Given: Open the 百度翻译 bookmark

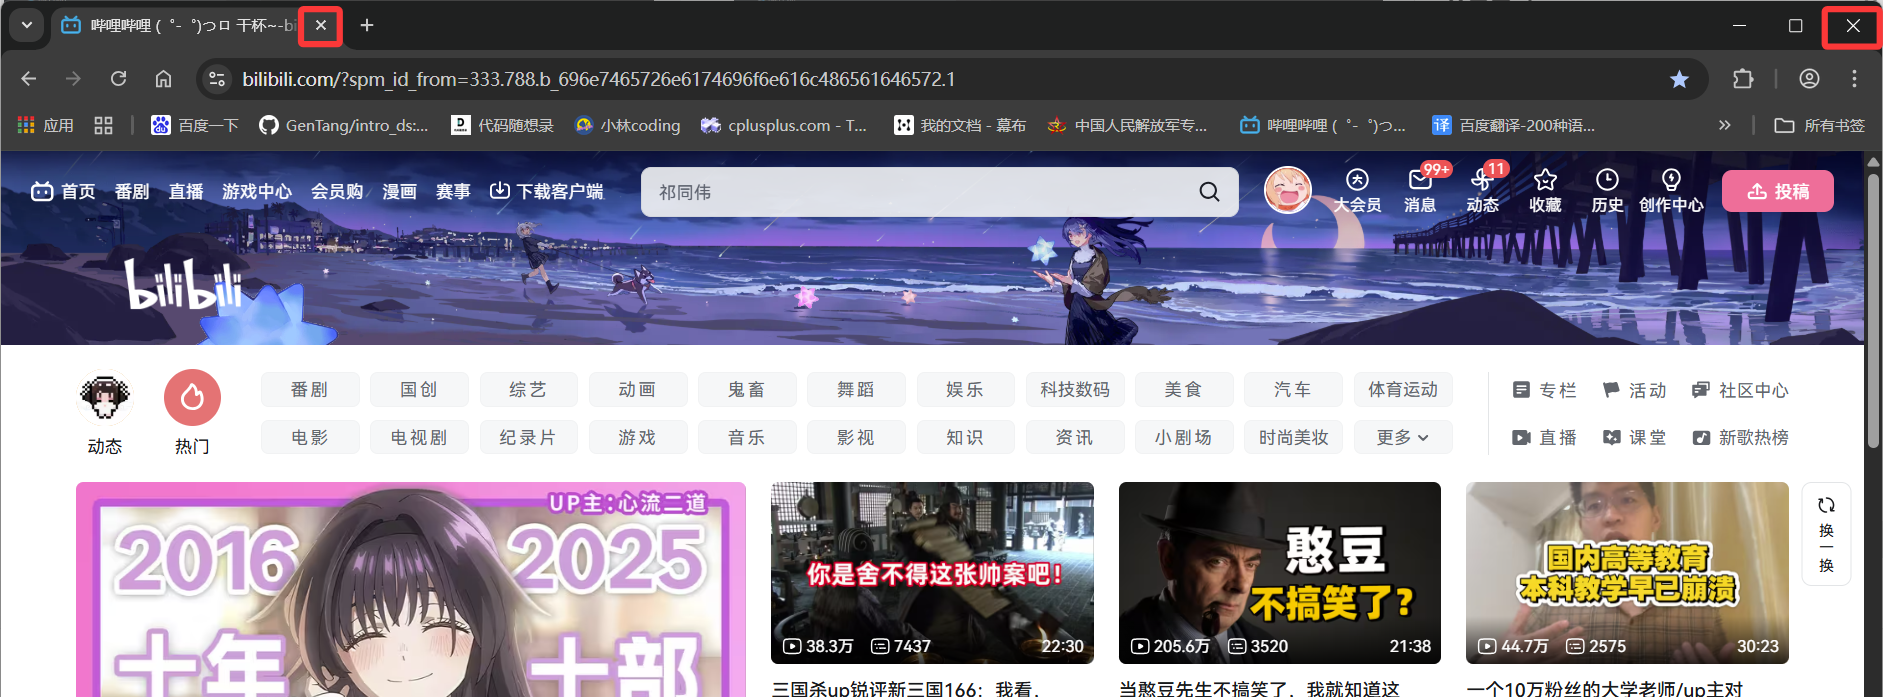Looking at the screenshot, I should pos(1514,125).
